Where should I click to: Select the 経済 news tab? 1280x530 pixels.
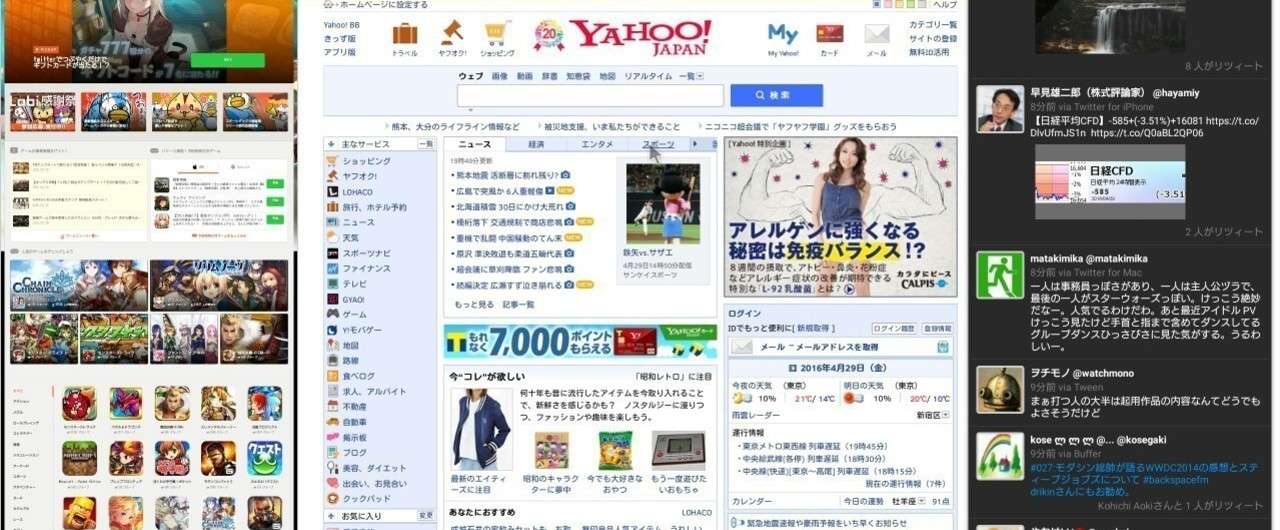[x=535, y=145]
